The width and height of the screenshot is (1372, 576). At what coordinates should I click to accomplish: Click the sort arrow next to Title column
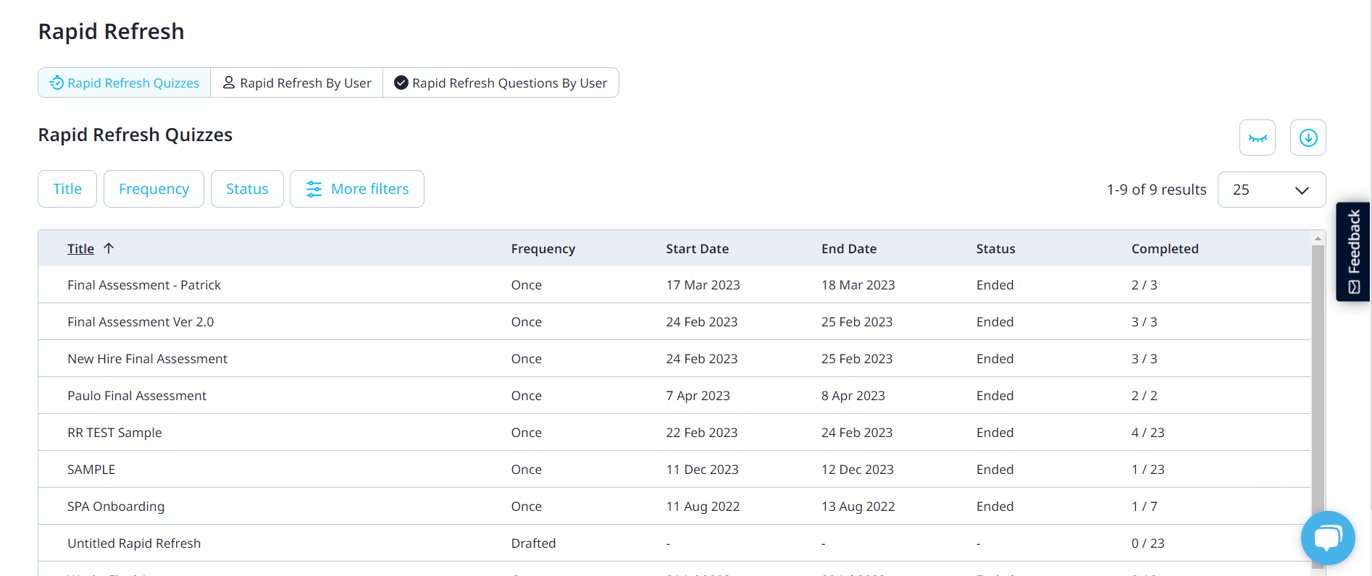(109, 248)
